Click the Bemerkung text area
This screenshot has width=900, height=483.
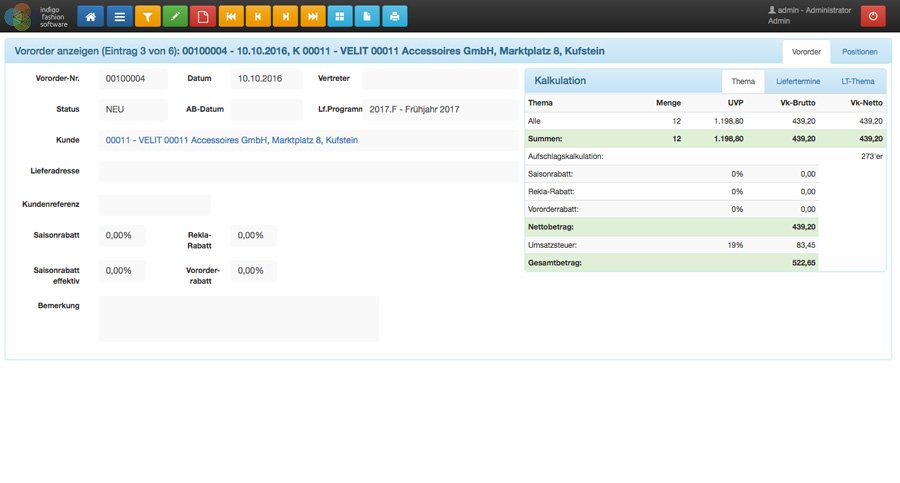click(x=239, y=319)
